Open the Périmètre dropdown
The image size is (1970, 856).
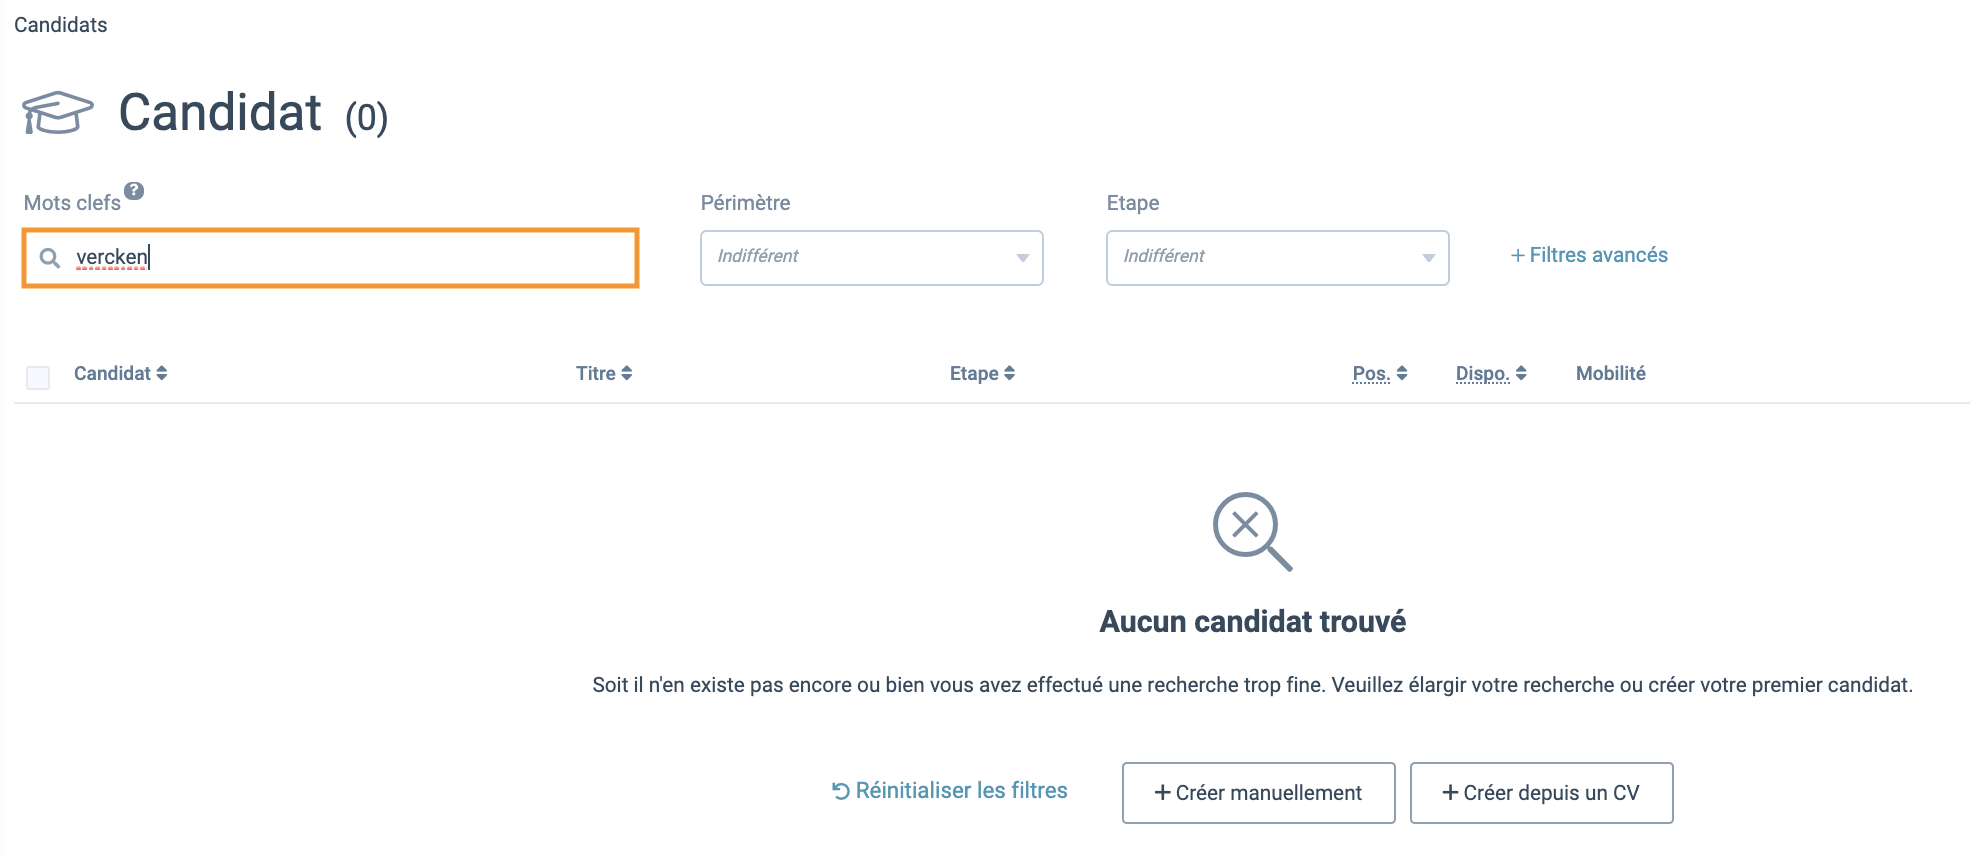[872, 258]
